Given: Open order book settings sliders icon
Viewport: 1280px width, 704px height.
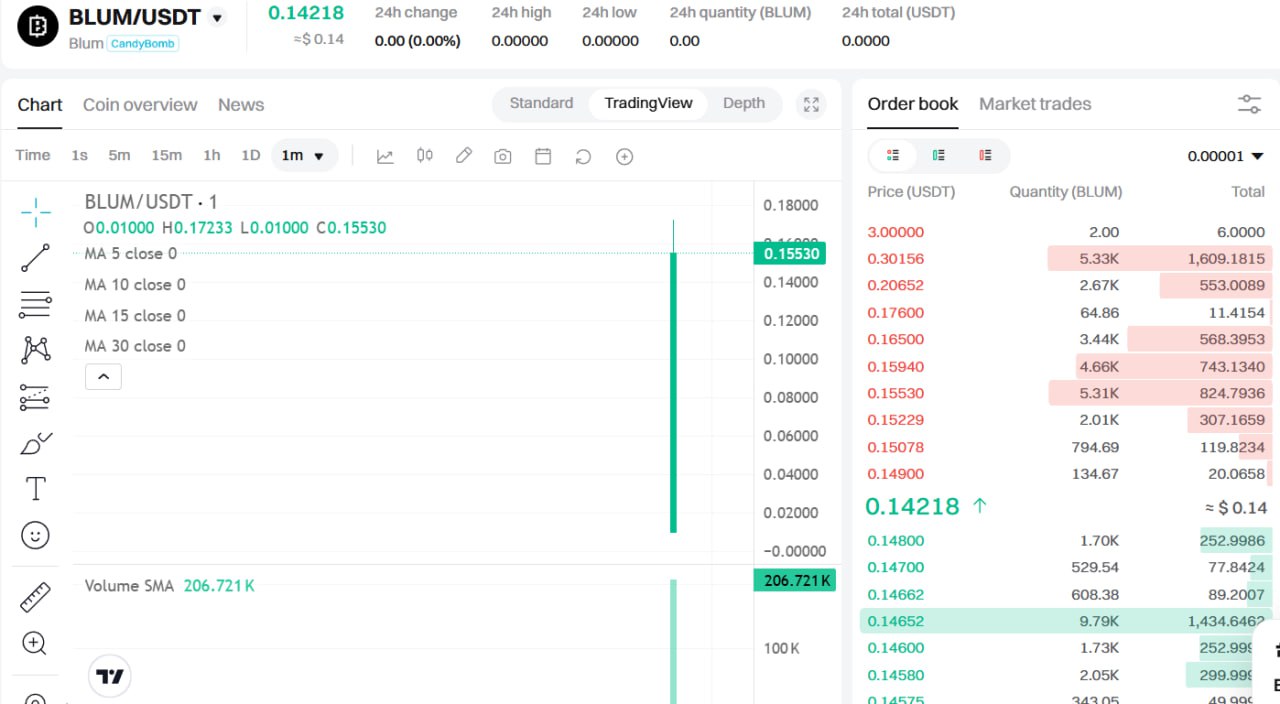Looking at the screenshot, I should tap(1249, 104).
